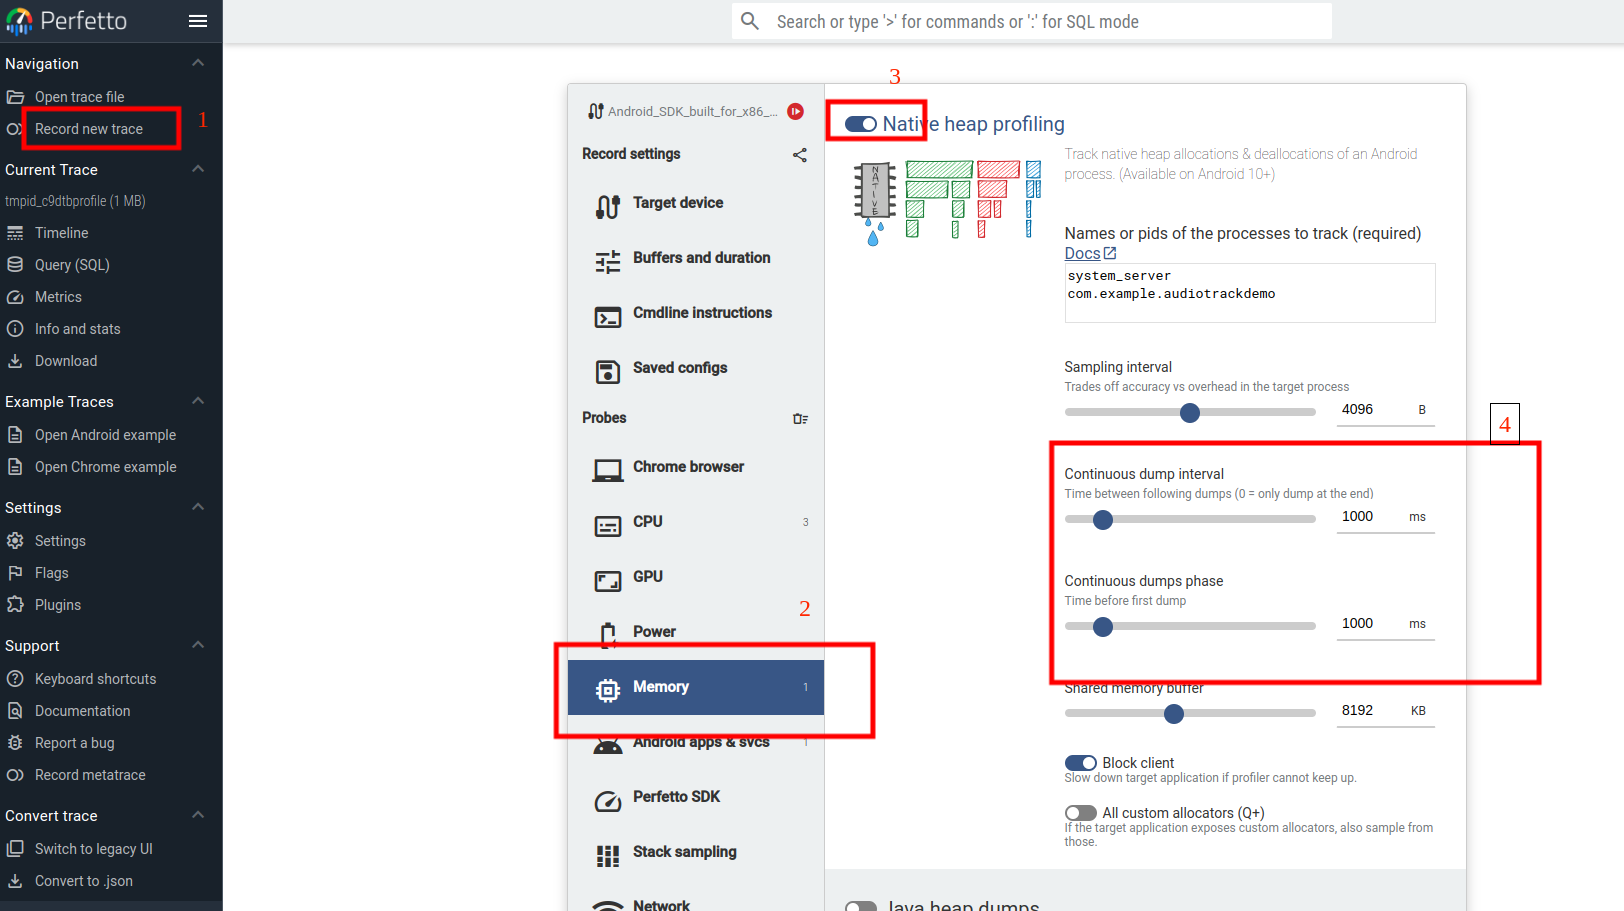
Task: Open Buffers and duration settings
Action: [x=696, y=261]
